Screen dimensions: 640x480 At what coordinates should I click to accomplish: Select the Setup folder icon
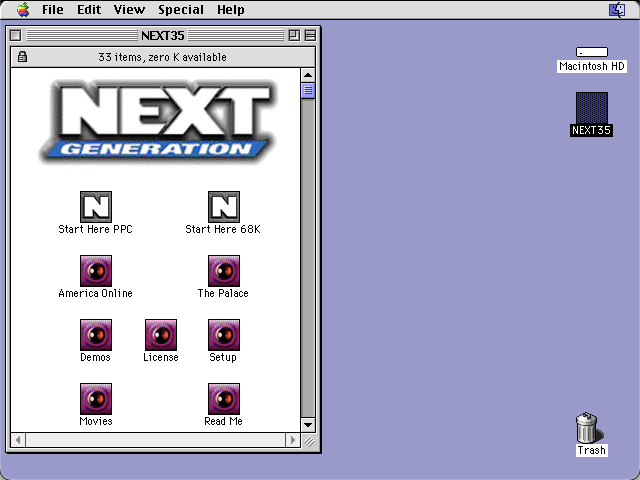coord(224,335)
